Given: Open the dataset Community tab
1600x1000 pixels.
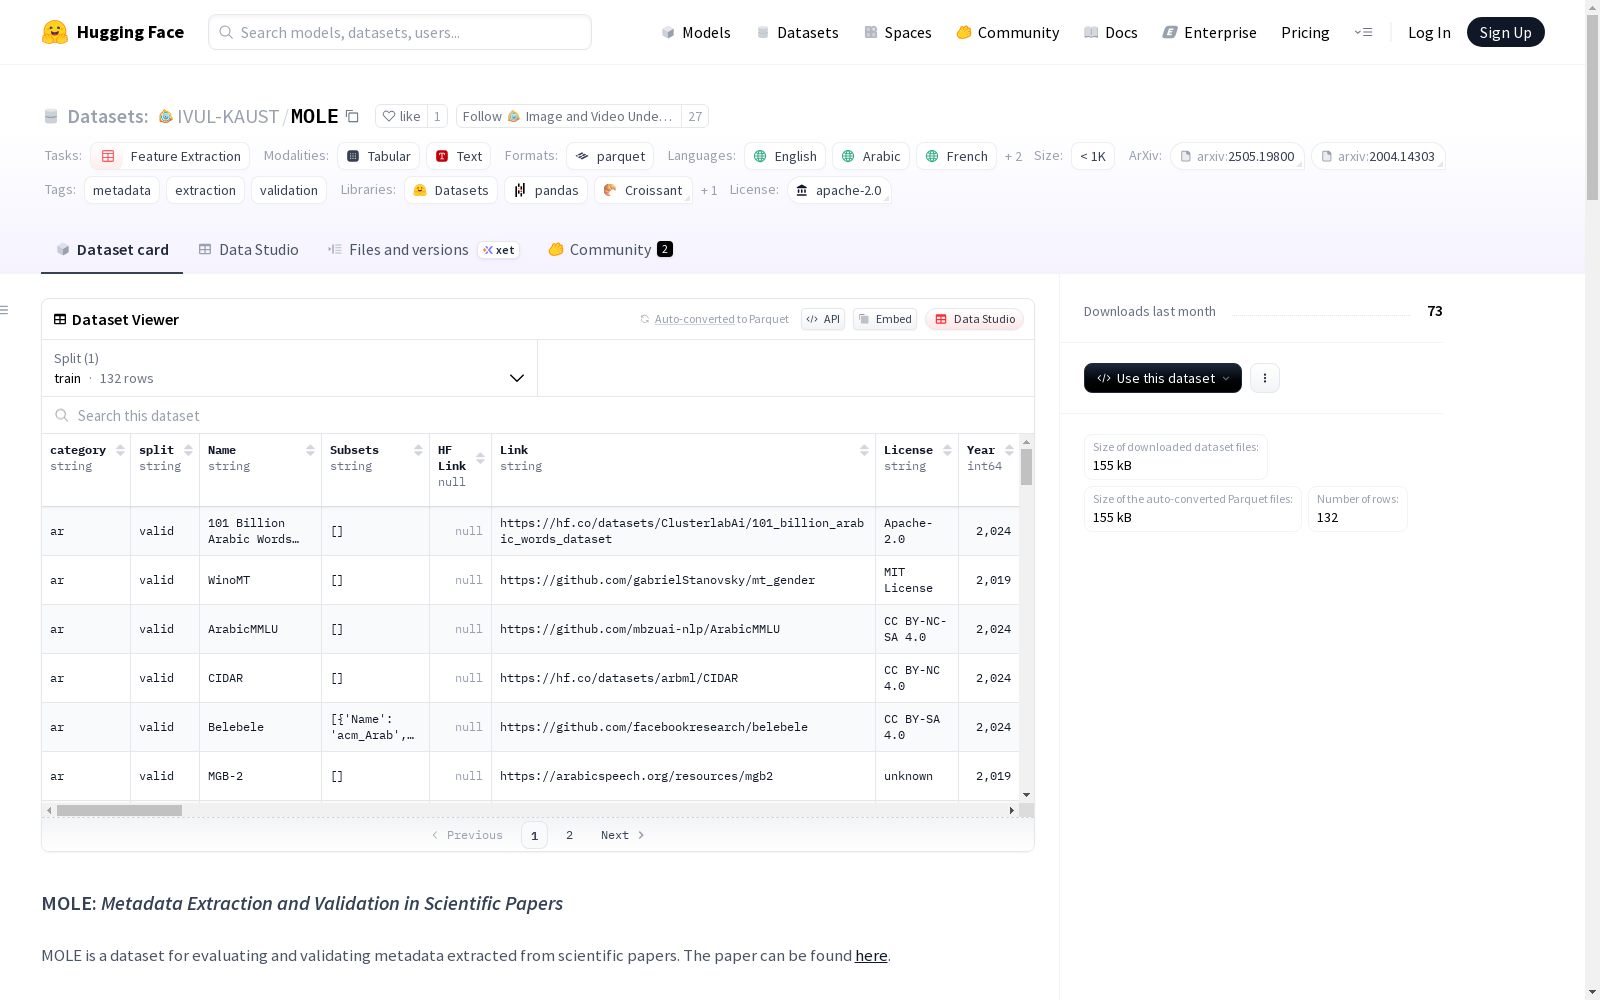Looking at the screenshot, I should pos(610,250).
